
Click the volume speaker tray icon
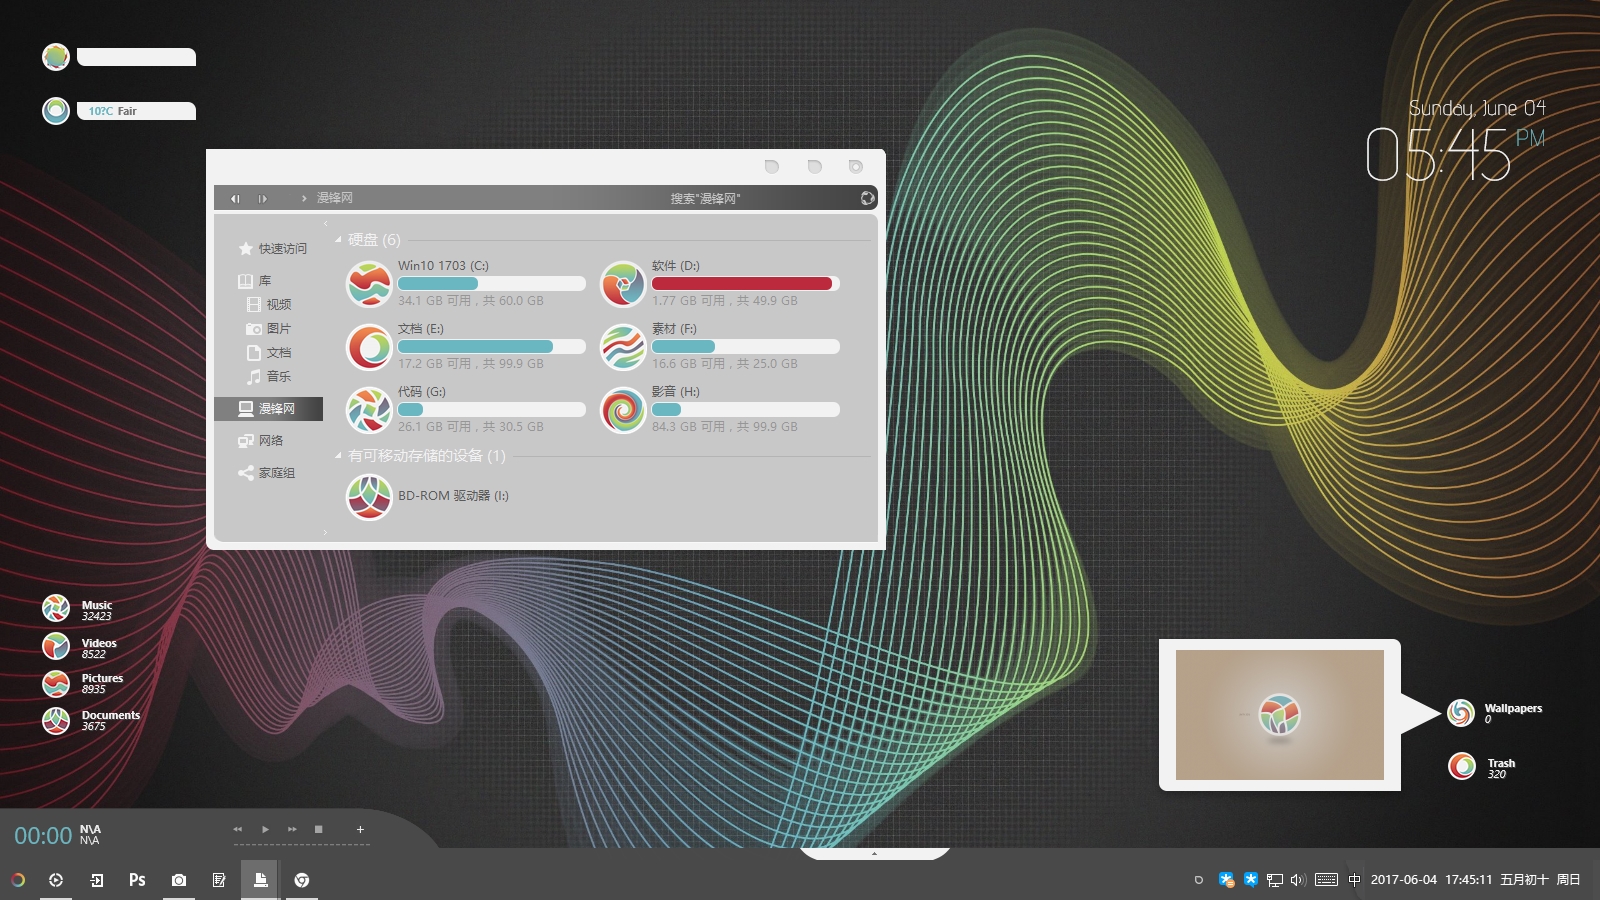coord(1298,880)
